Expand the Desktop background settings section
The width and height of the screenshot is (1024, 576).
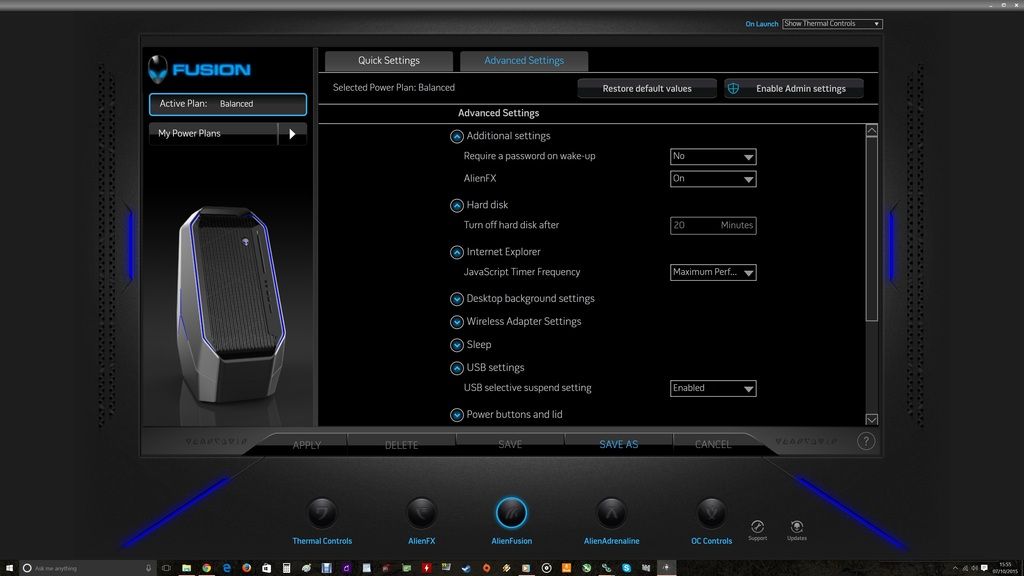[456, 299]
